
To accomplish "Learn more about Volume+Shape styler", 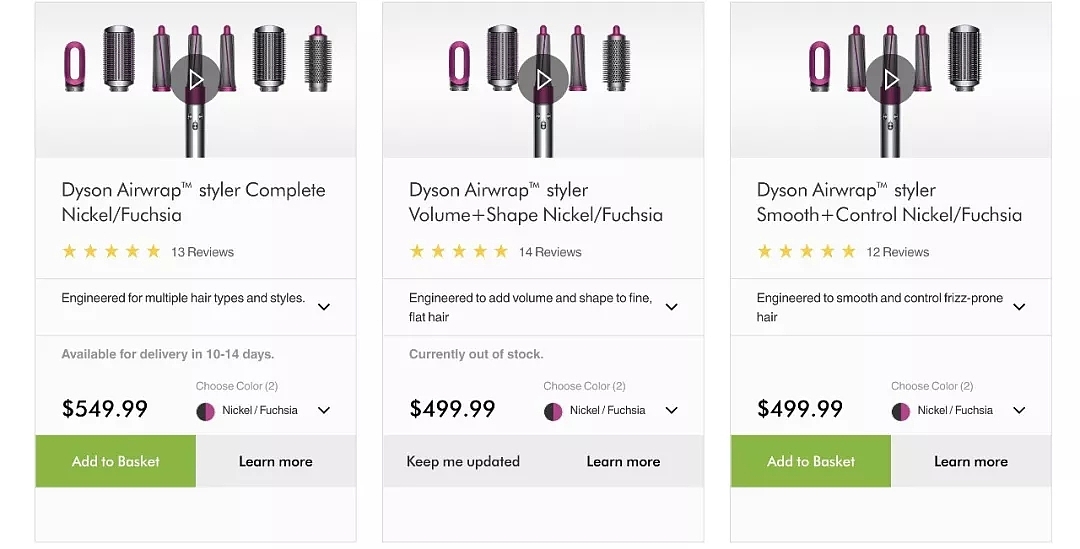I will [623, 461].
